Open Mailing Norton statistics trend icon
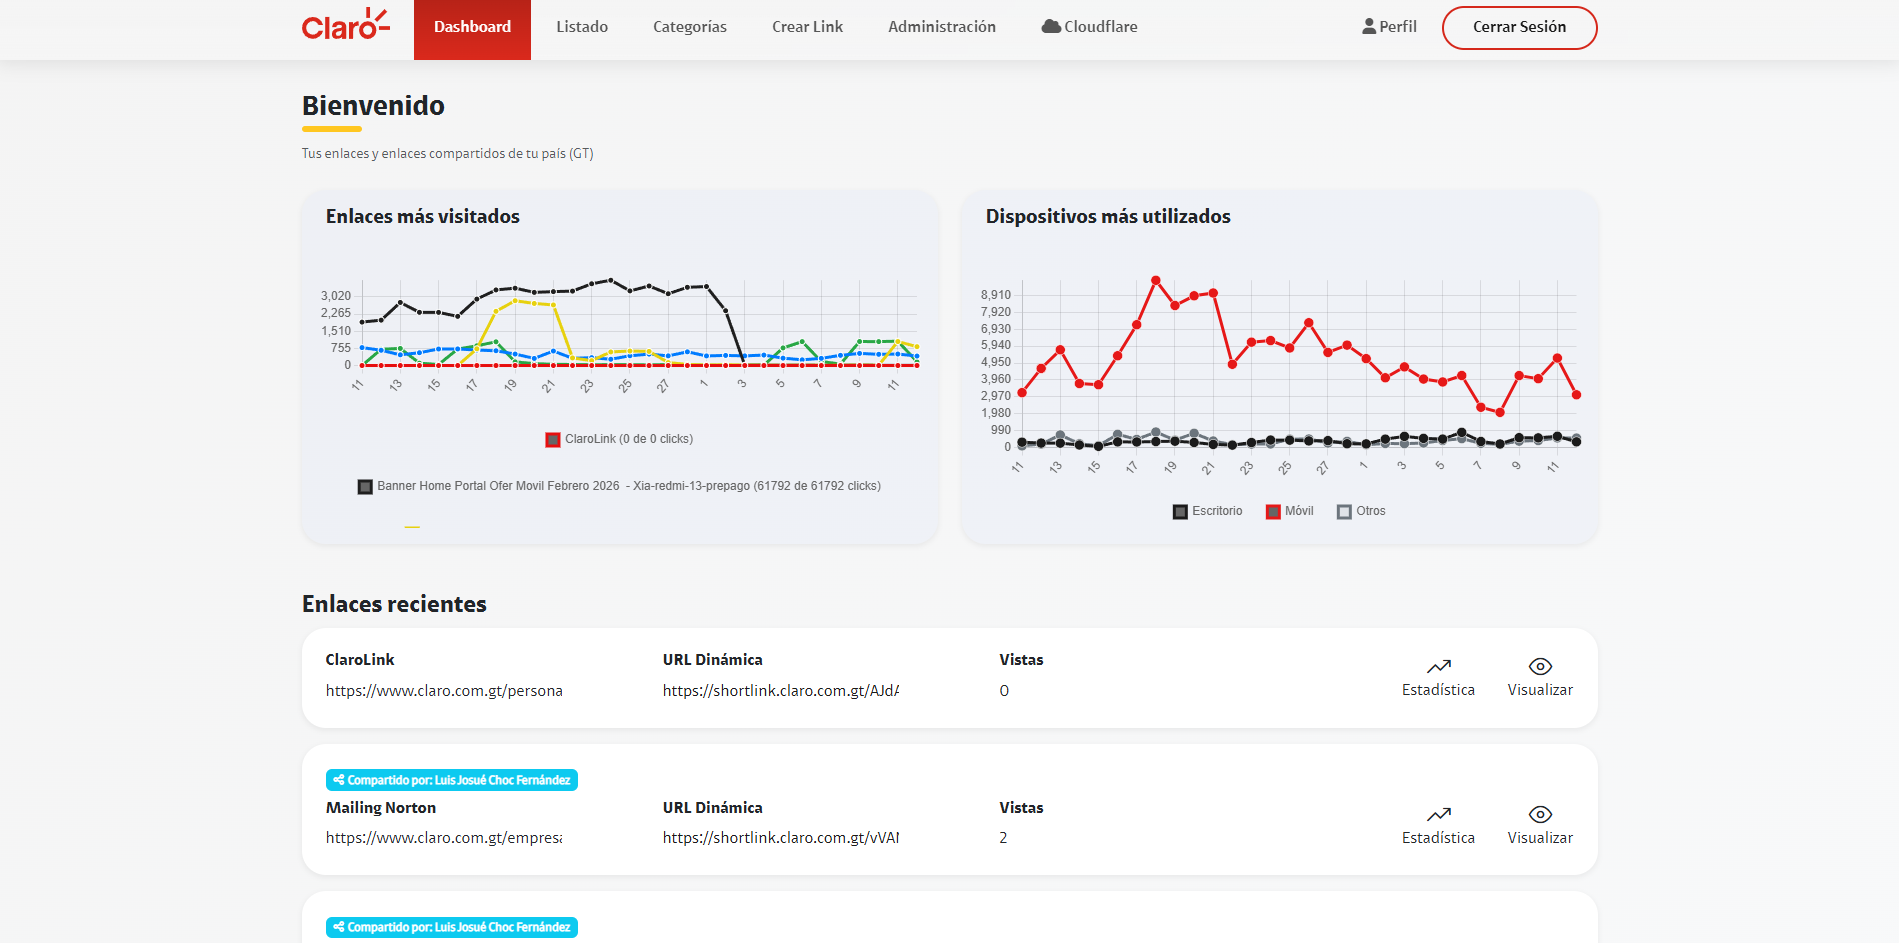The height and width of the screenshot is (943, 1899). 1438,815
